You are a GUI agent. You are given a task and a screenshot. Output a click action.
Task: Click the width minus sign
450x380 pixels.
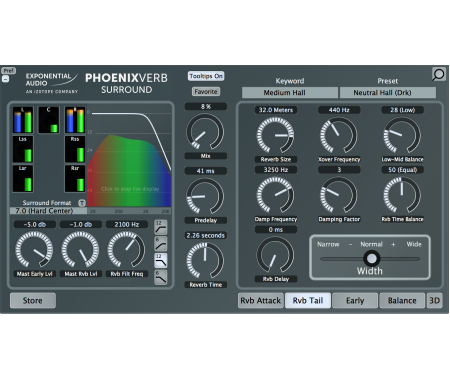(350, 244)
